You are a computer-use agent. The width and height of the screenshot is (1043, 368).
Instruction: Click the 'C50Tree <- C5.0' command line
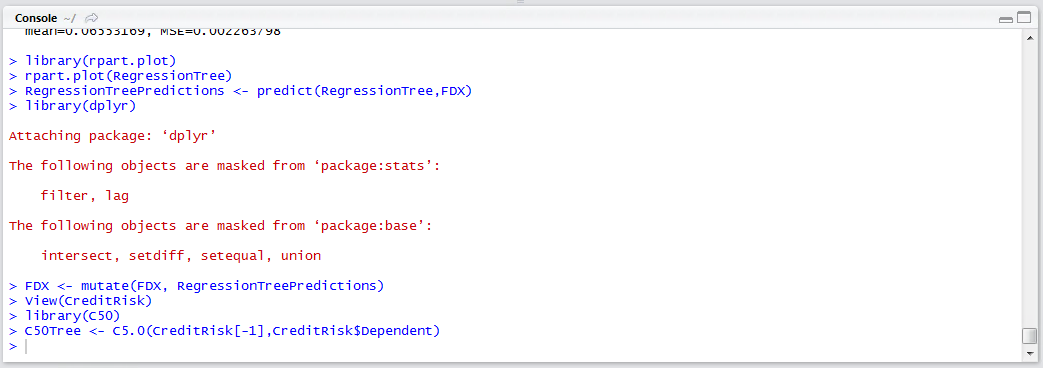225,331
